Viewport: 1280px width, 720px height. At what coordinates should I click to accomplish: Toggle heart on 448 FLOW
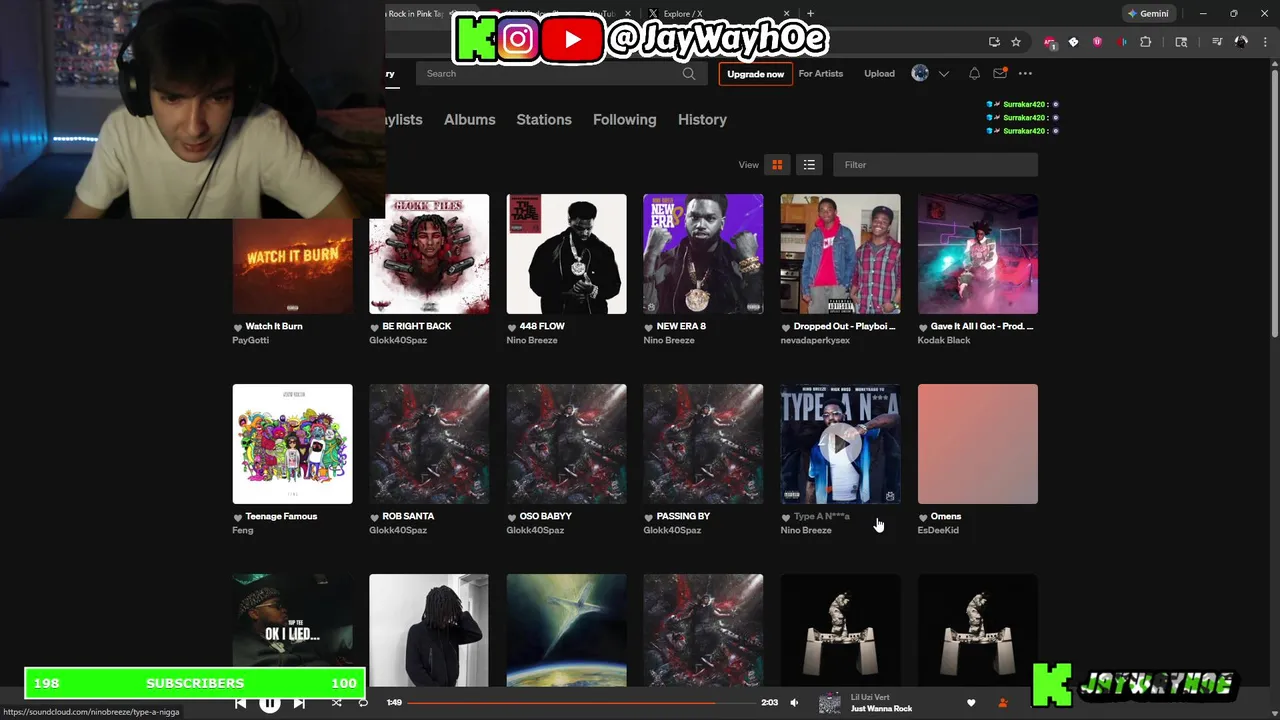tap(512, 327)
